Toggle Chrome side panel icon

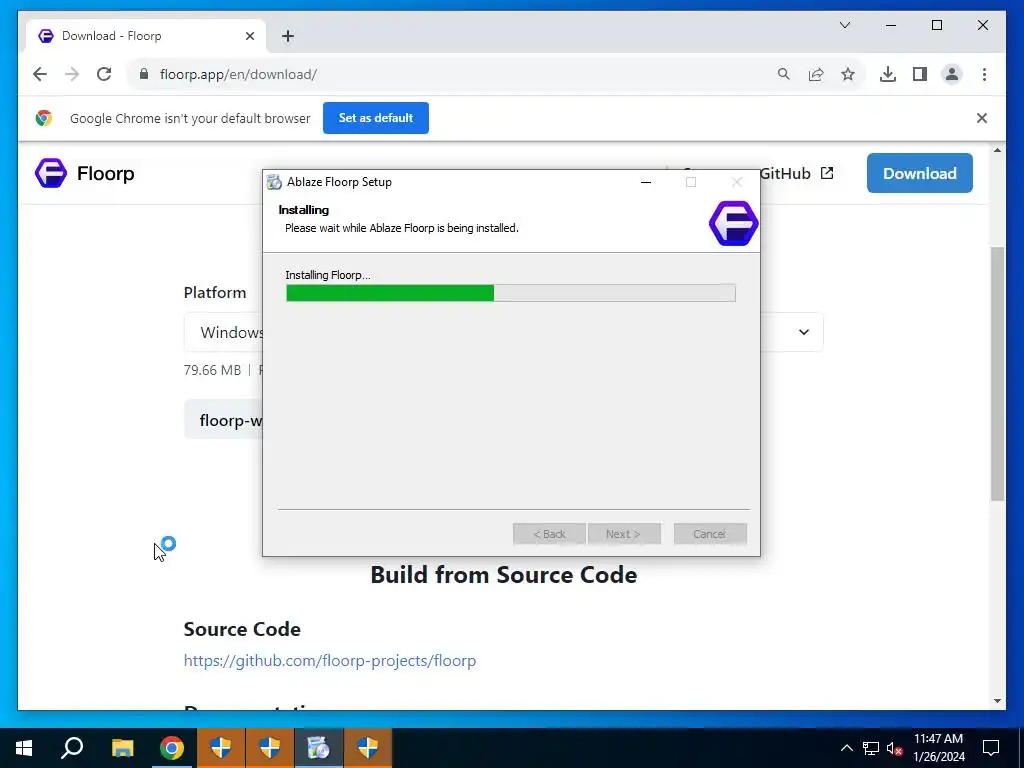(920, 74)
